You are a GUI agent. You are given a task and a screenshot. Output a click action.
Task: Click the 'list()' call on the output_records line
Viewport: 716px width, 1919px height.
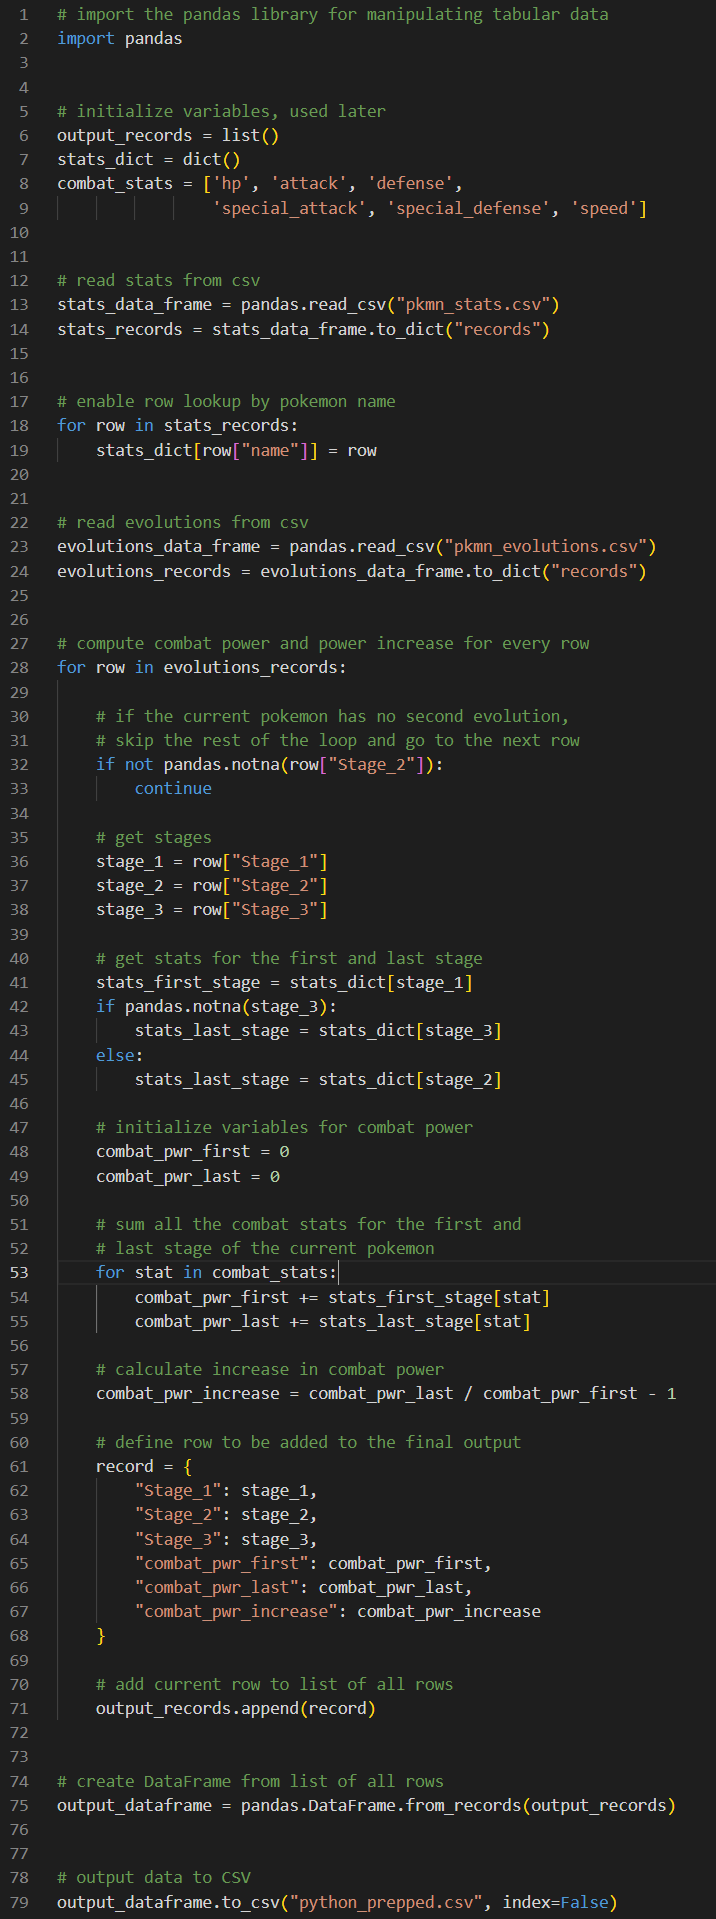250,135
